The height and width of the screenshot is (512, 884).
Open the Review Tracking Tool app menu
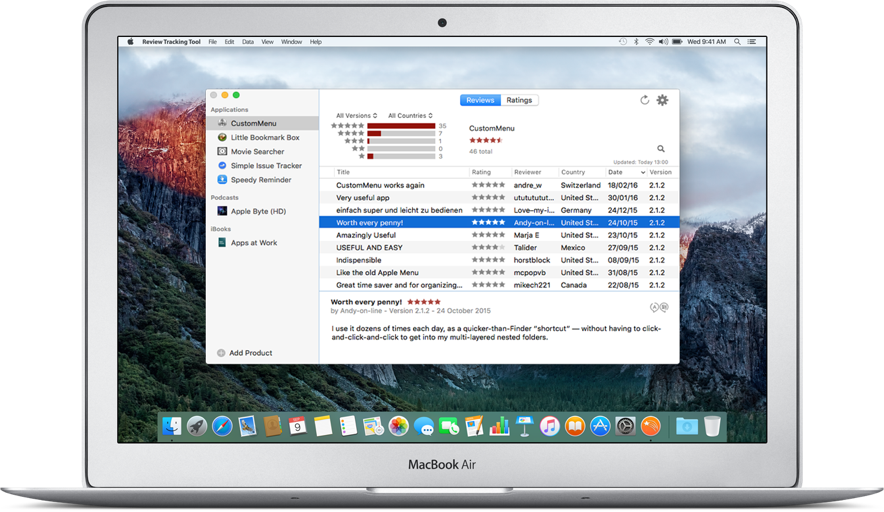pos(171,42)
